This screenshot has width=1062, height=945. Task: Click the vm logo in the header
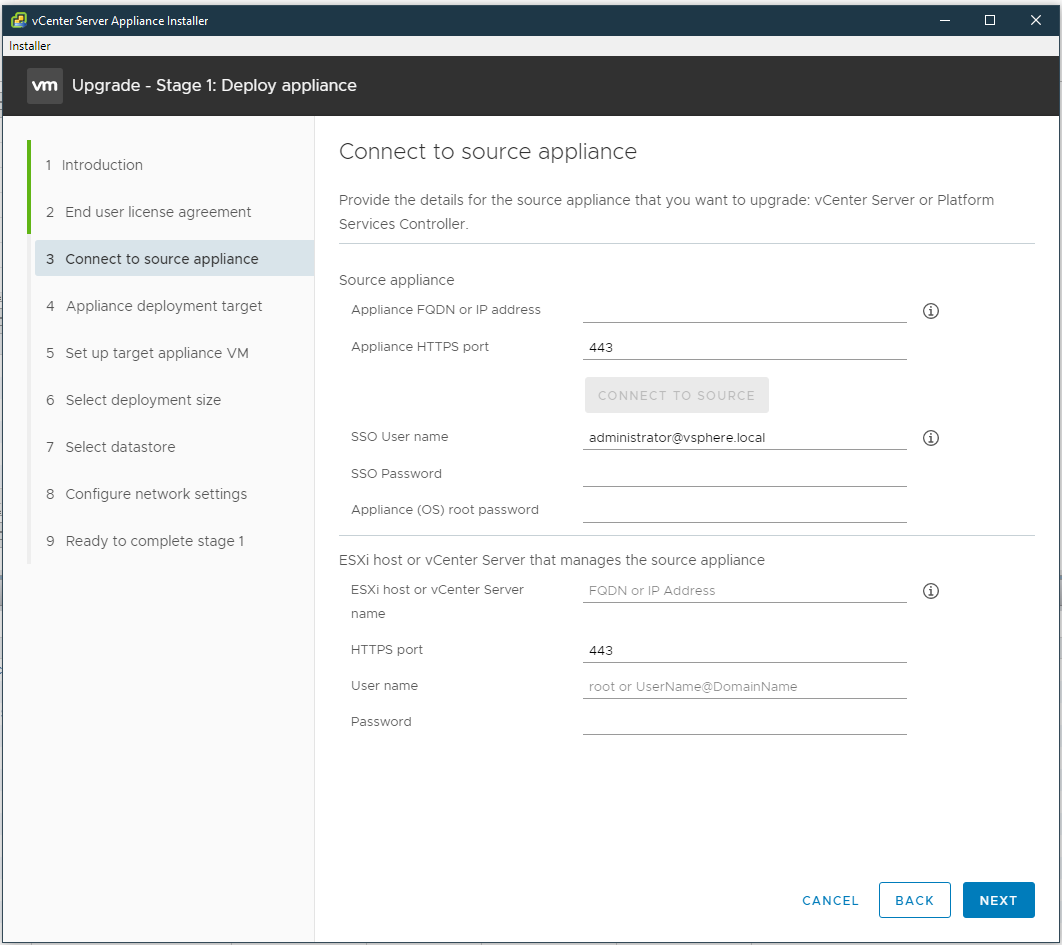[44, 85]
